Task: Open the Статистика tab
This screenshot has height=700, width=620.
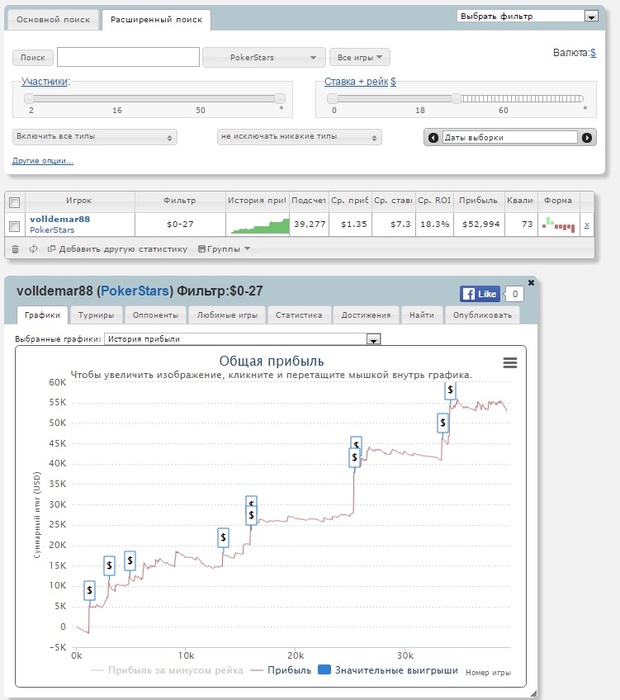Action: coord(299,315)
